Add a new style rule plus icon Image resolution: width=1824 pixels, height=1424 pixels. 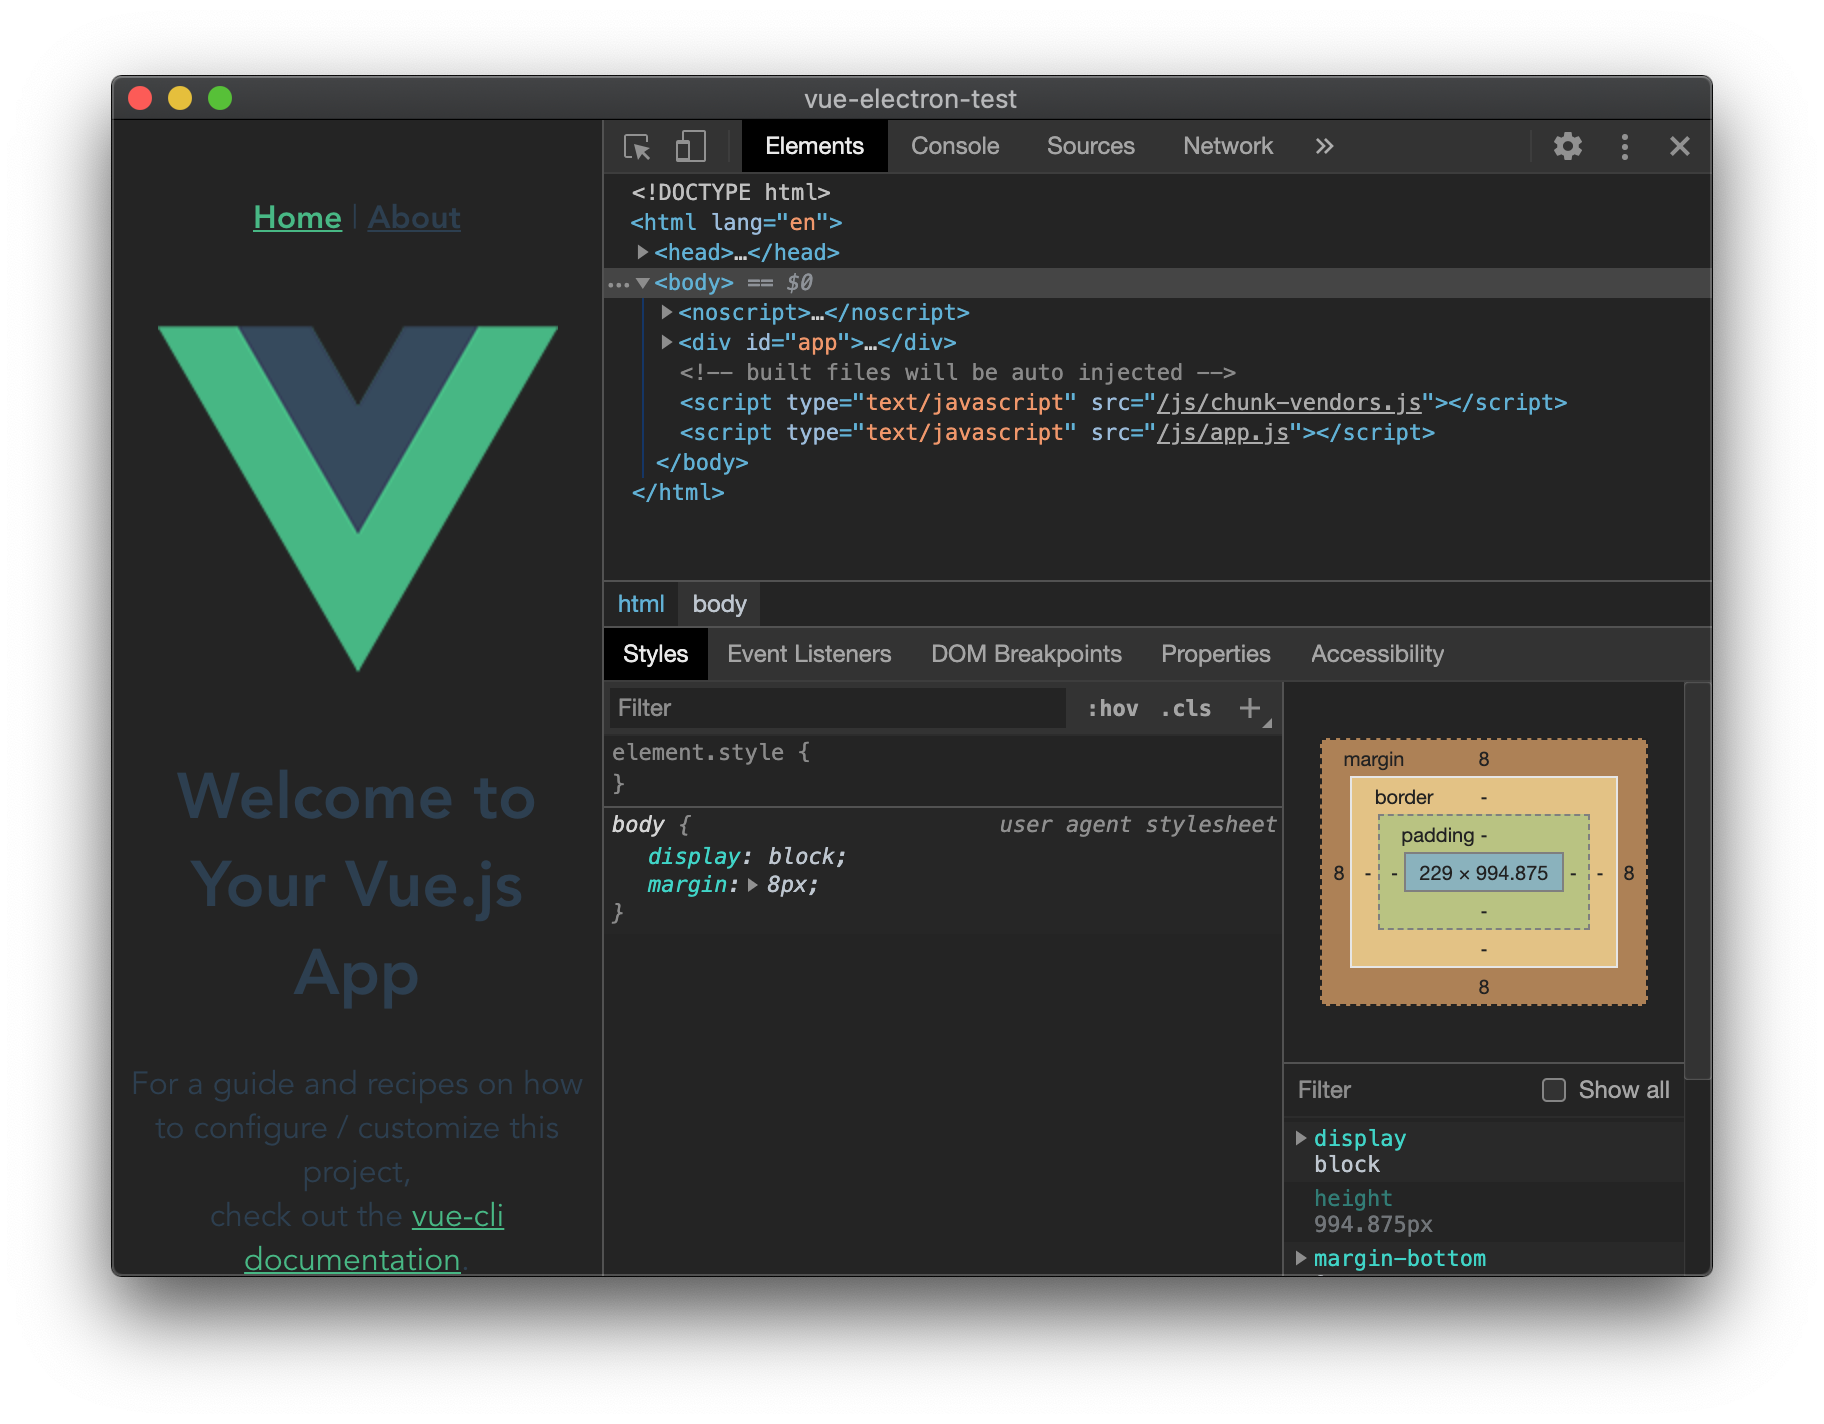click(1250, 708)
